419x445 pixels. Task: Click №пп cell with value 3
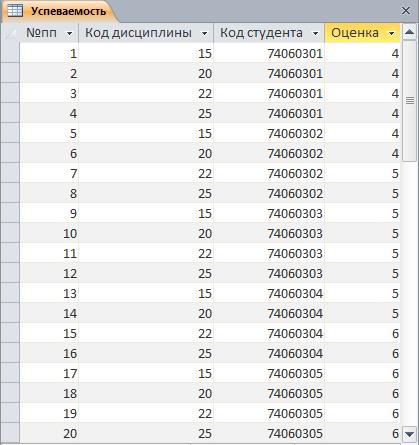pyautogui.click(x=49, y=93)
